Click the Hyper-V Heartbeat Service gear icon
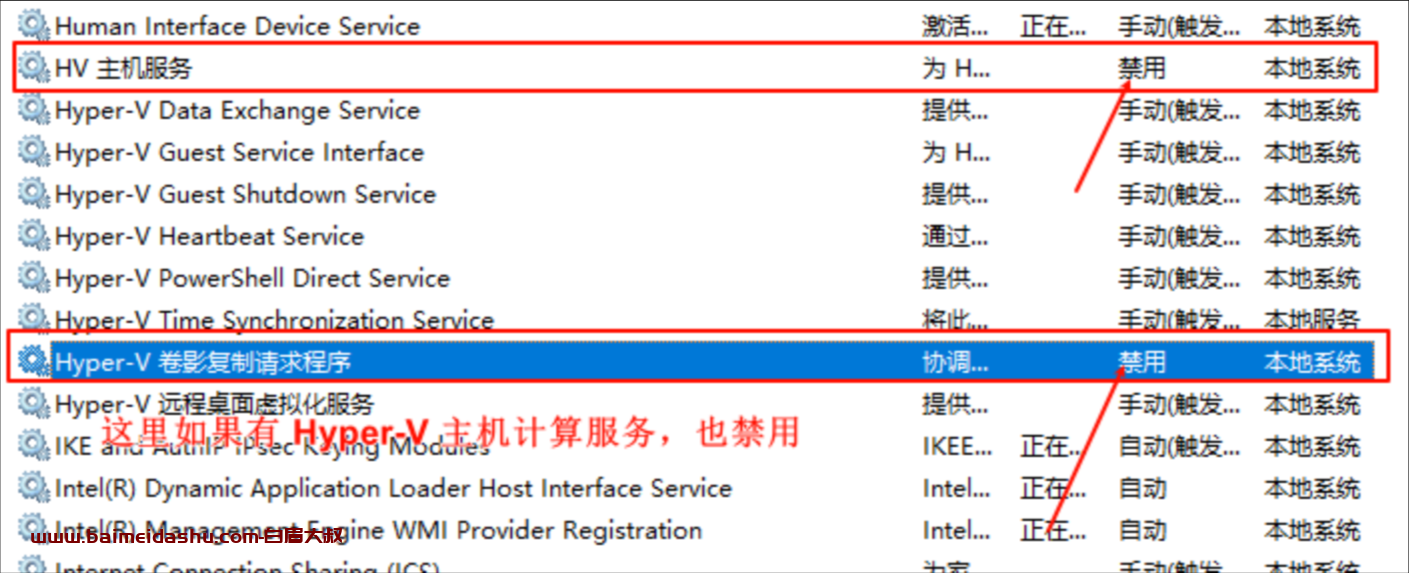 point(34,235)
